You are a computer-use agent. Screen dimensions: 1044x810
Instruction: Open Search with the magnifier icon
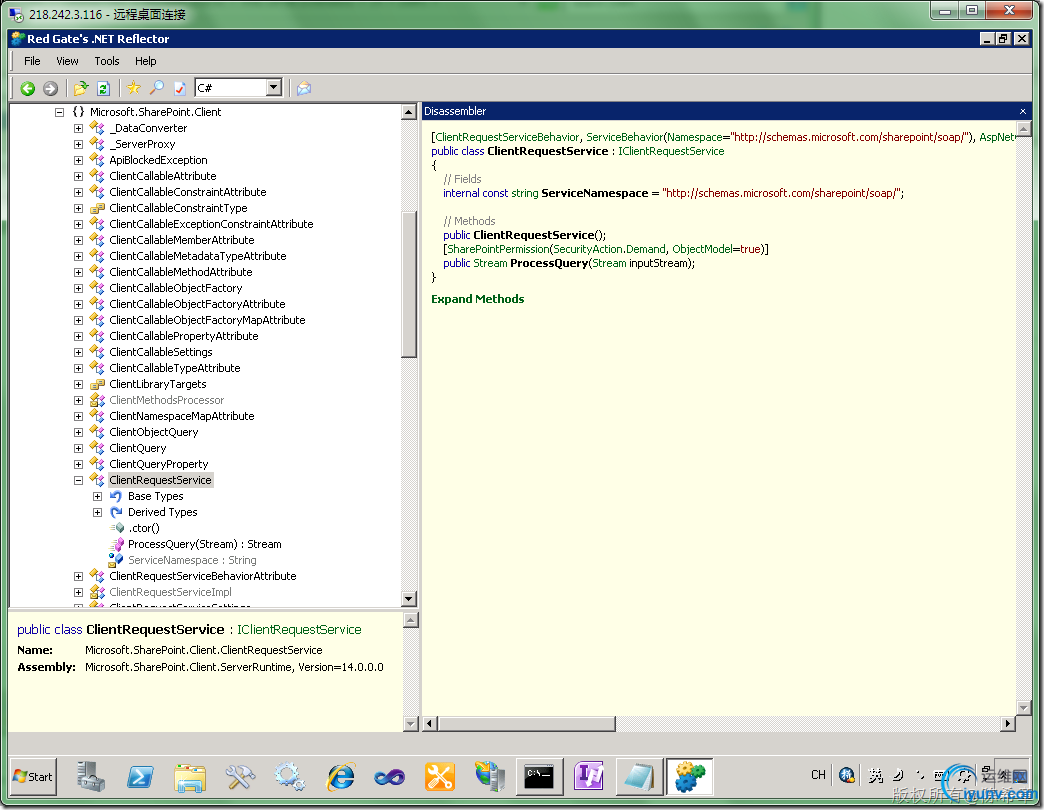[x=157, y=88]
